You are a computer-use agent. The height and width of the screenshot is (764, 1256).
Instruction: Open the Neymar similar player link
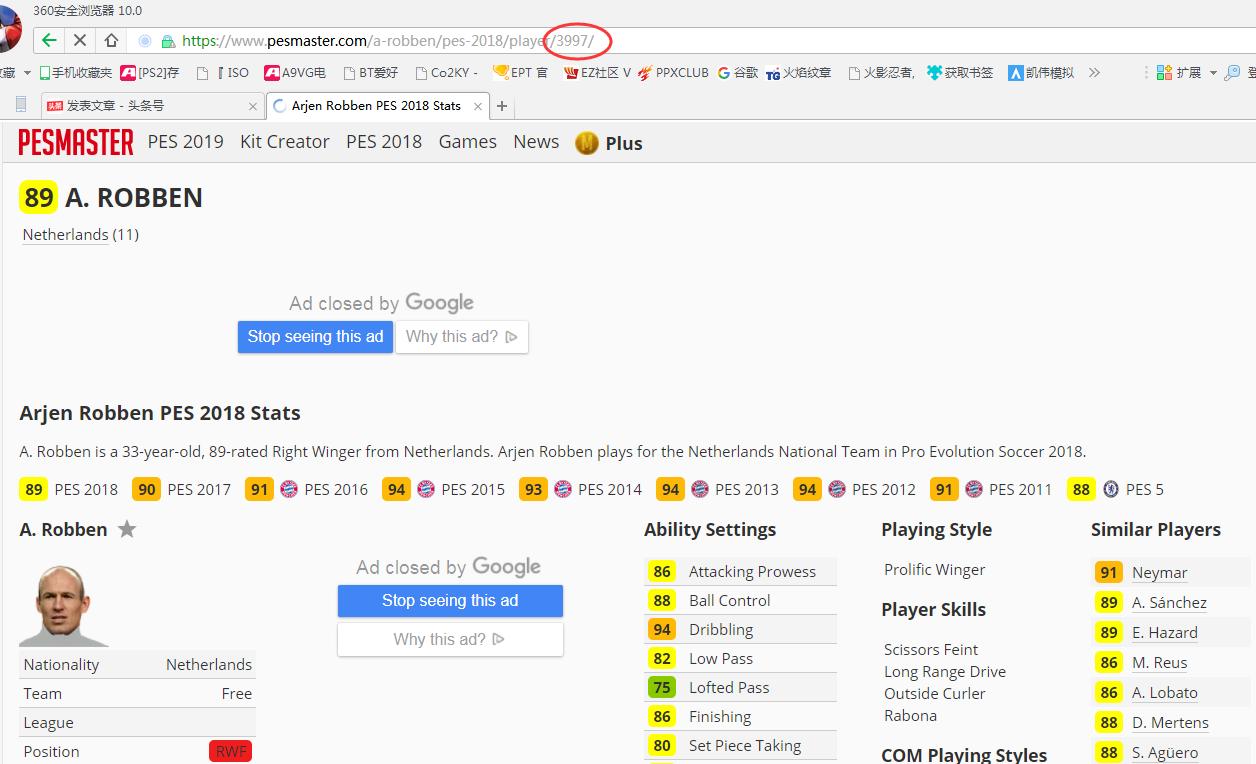coord(1159,572)
